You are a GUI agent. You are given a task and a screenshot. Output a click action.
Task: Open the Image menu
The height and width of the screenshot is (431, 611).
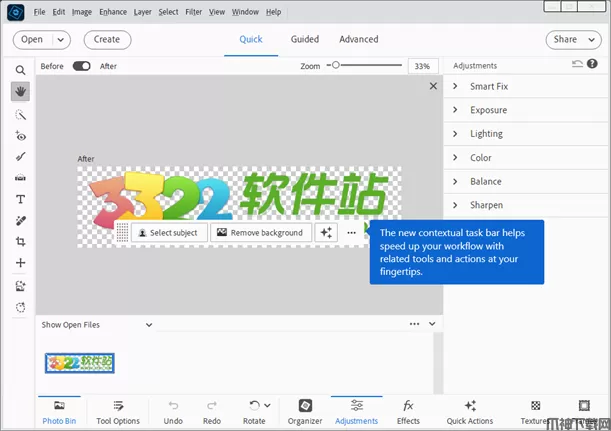coord(82,12)
